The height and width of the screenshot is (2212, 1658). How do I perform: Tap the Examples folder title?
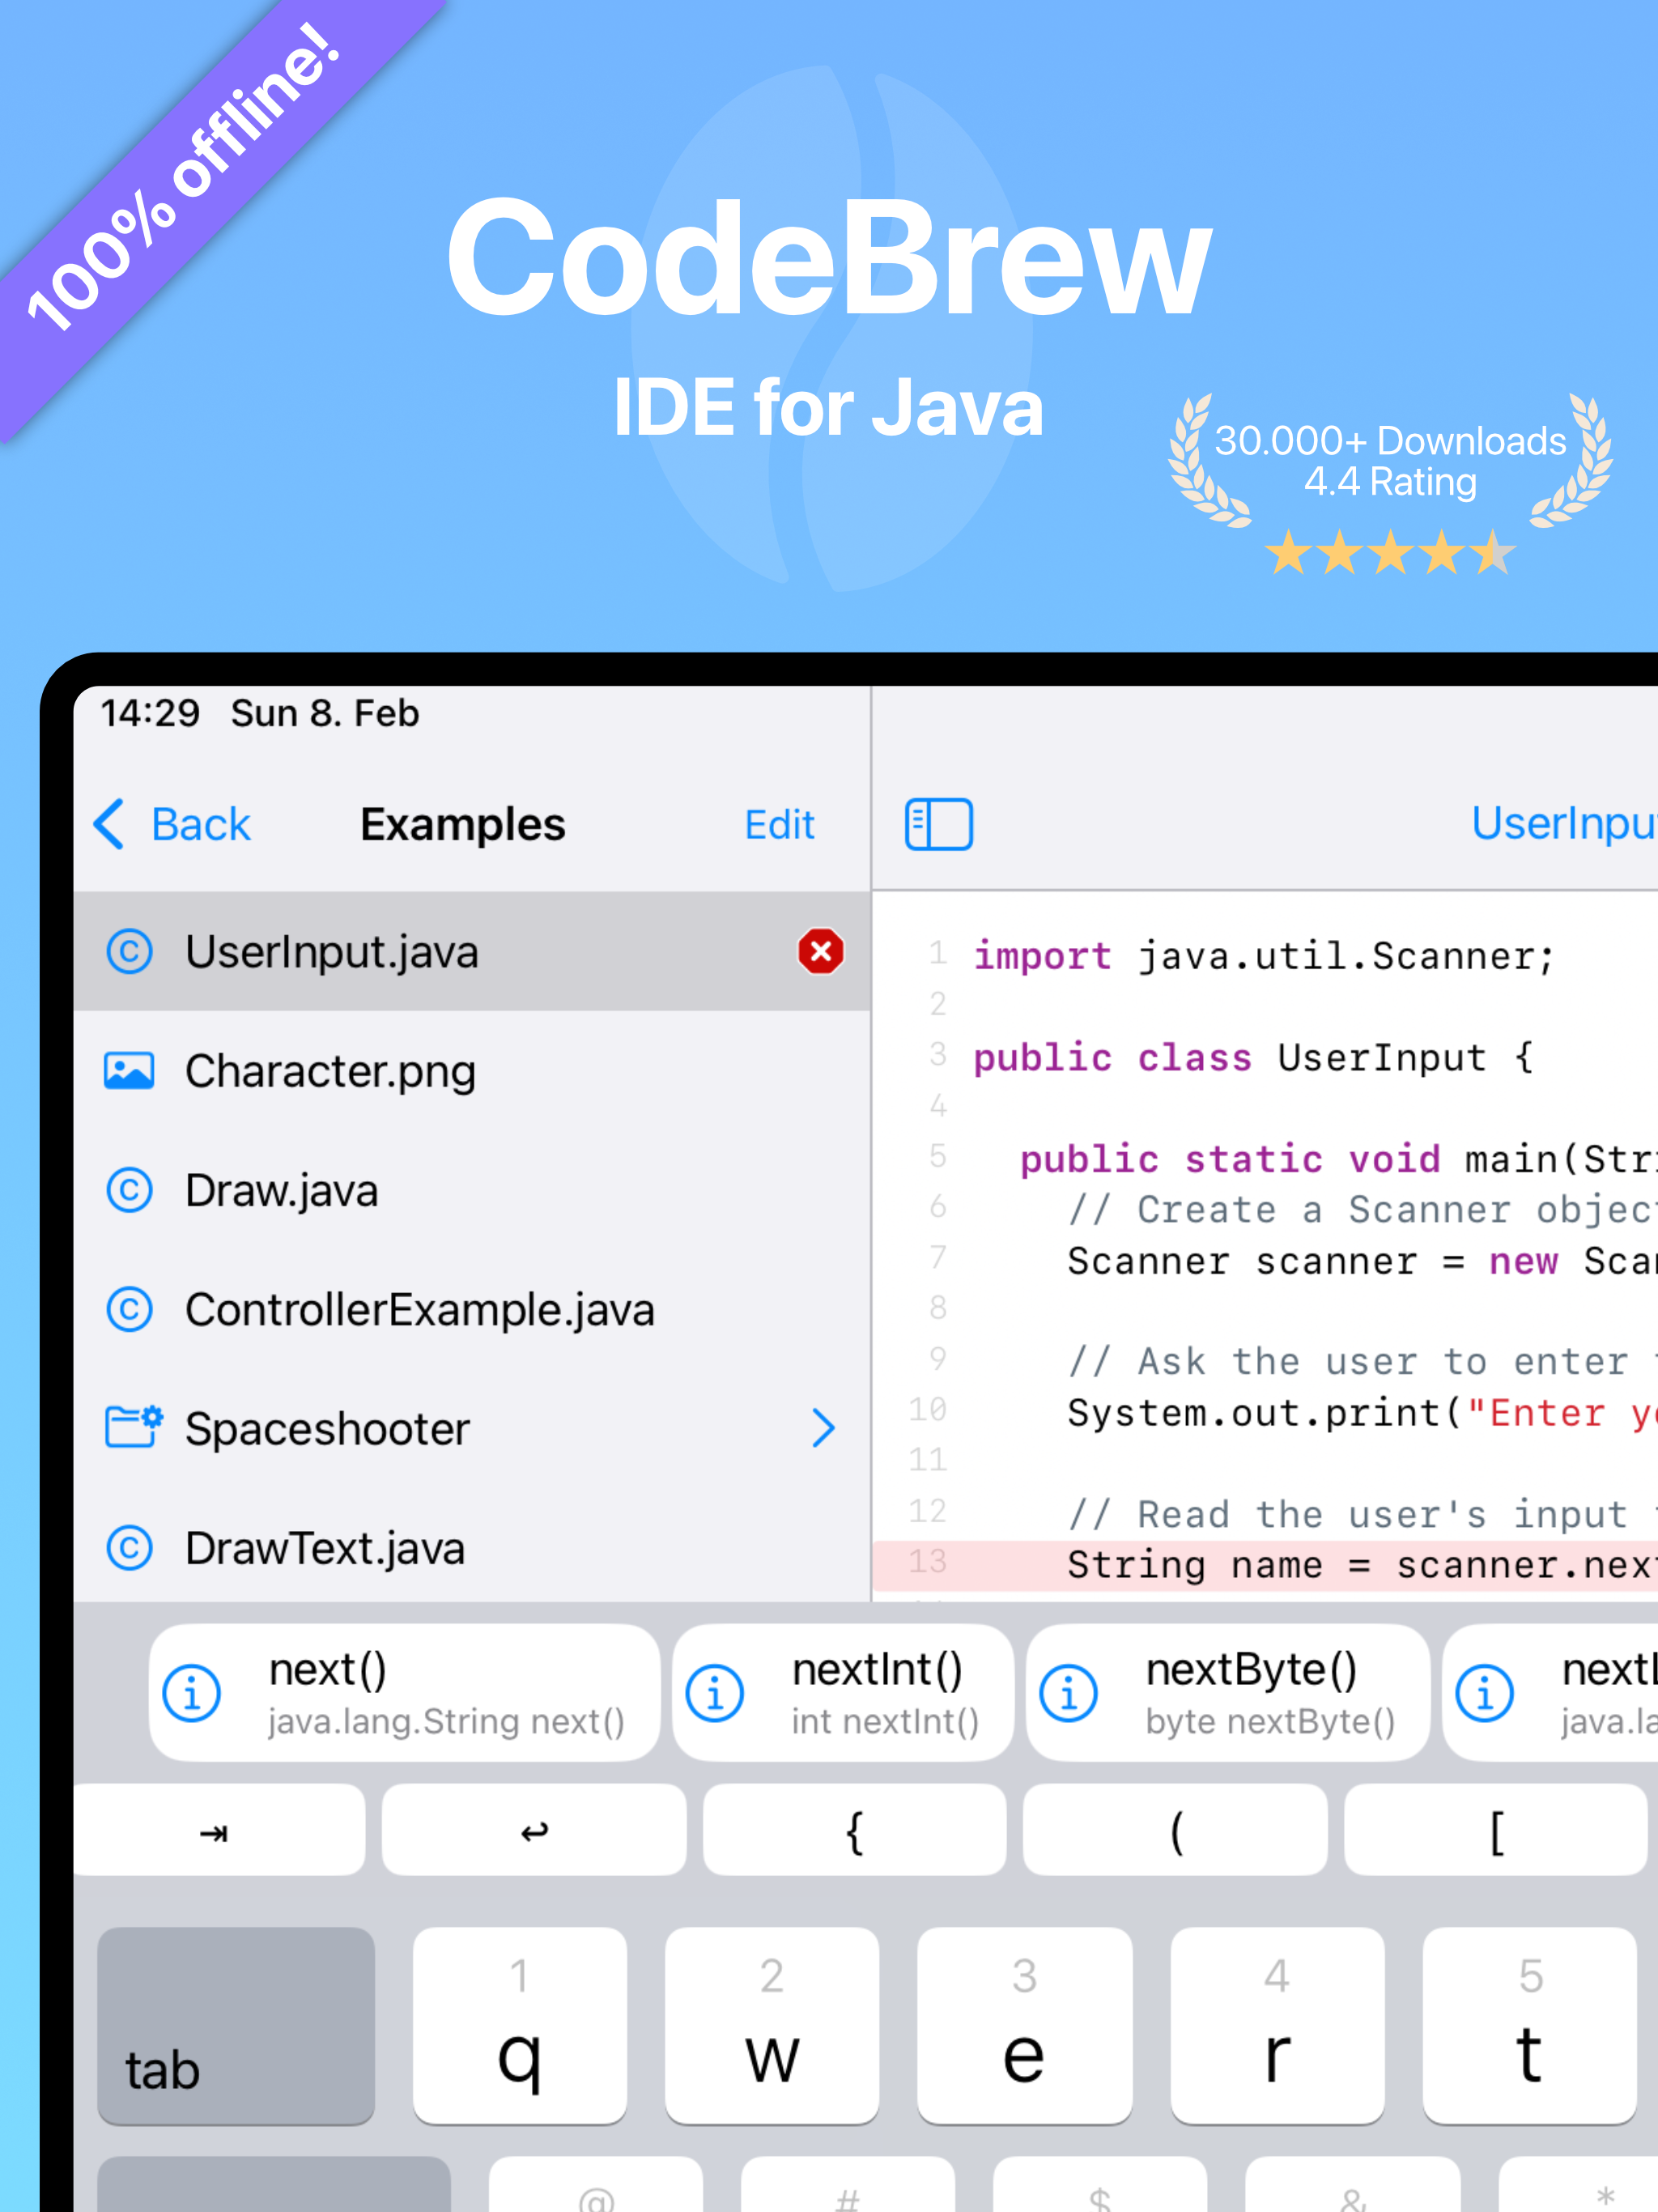click(x=463, y=825)
